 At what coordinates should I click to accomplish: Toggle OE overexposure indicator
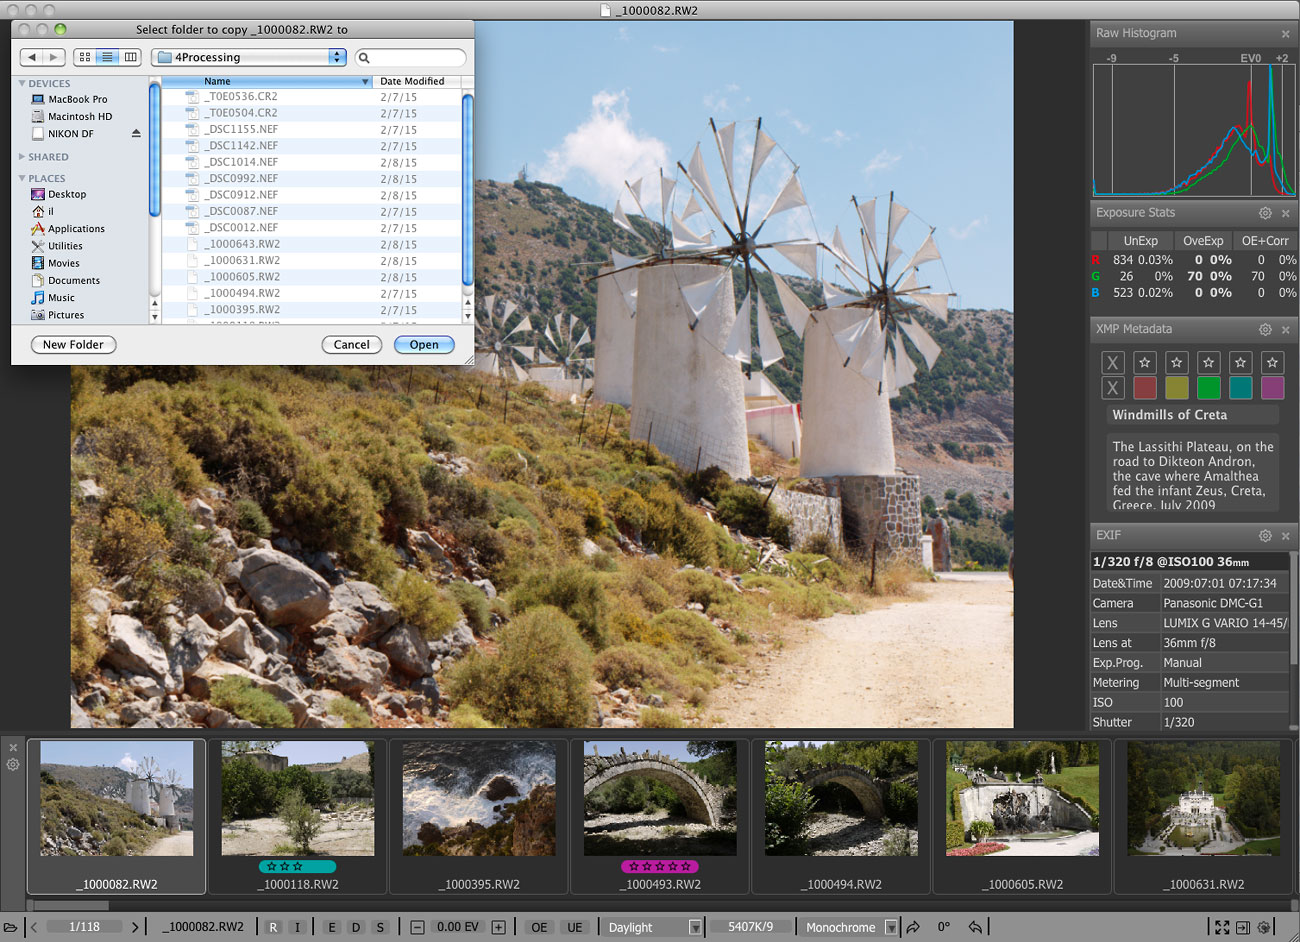[x=539, y=927]
